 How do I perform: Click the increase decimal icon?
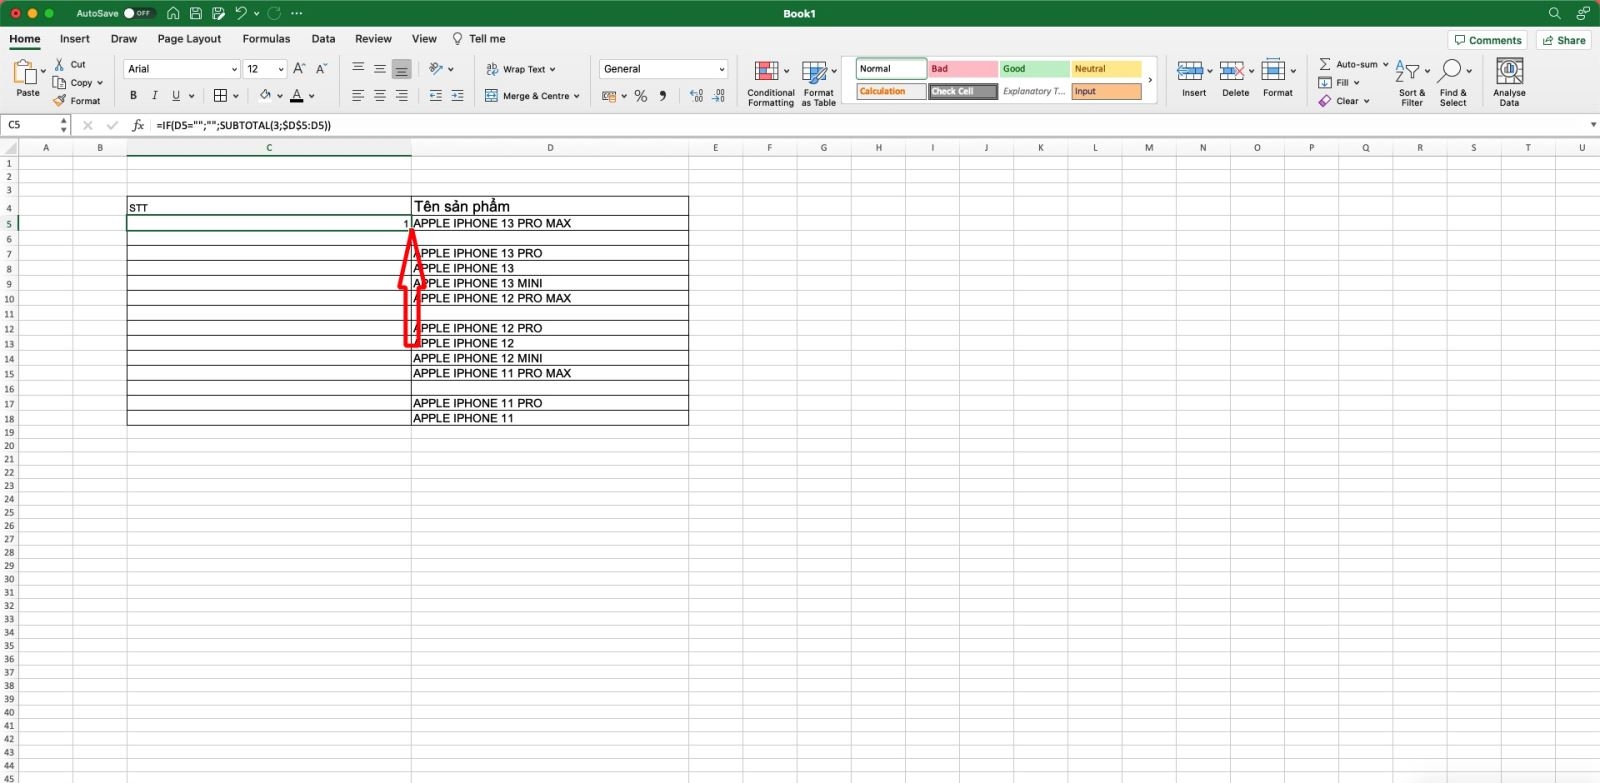[x=697, y=96]
